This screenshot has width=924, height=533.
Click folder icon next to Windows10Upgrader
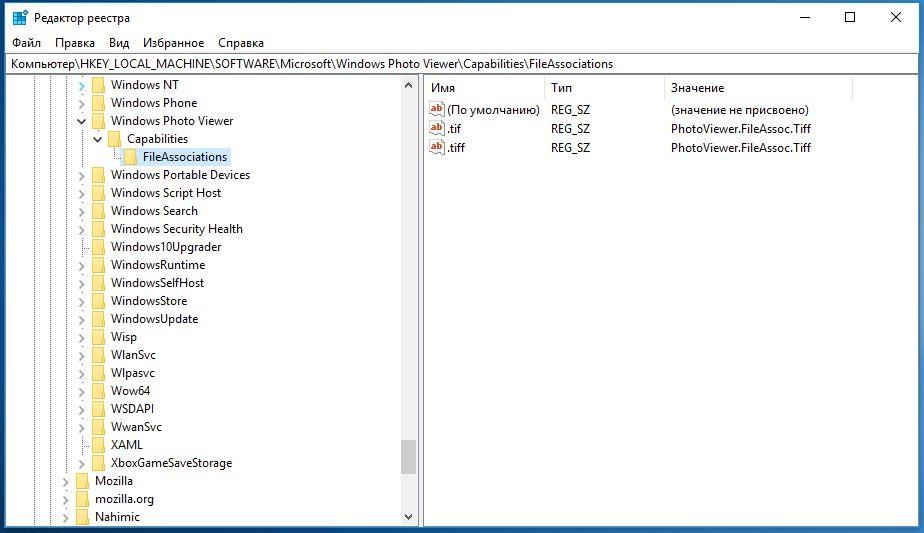98,247
